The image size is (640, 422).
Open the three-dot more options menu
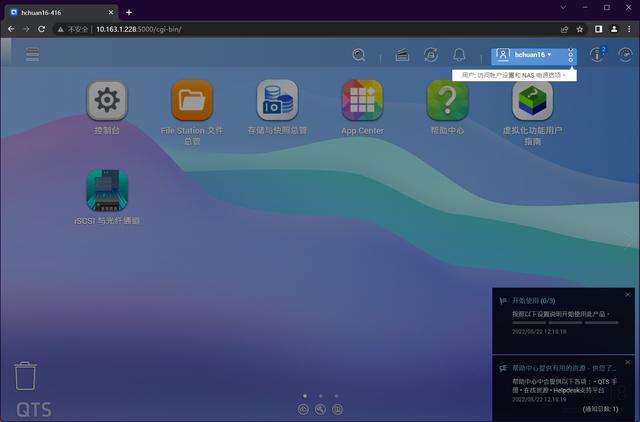571,55
